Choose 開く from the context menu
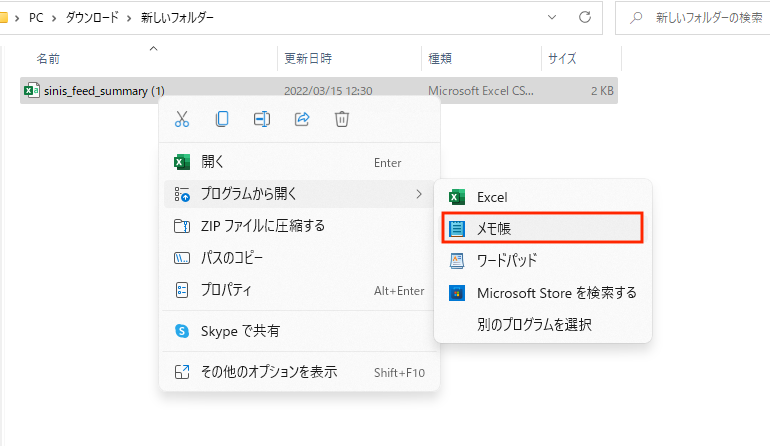This screenshot has width=770, height=446. click(x=299, y=162)
